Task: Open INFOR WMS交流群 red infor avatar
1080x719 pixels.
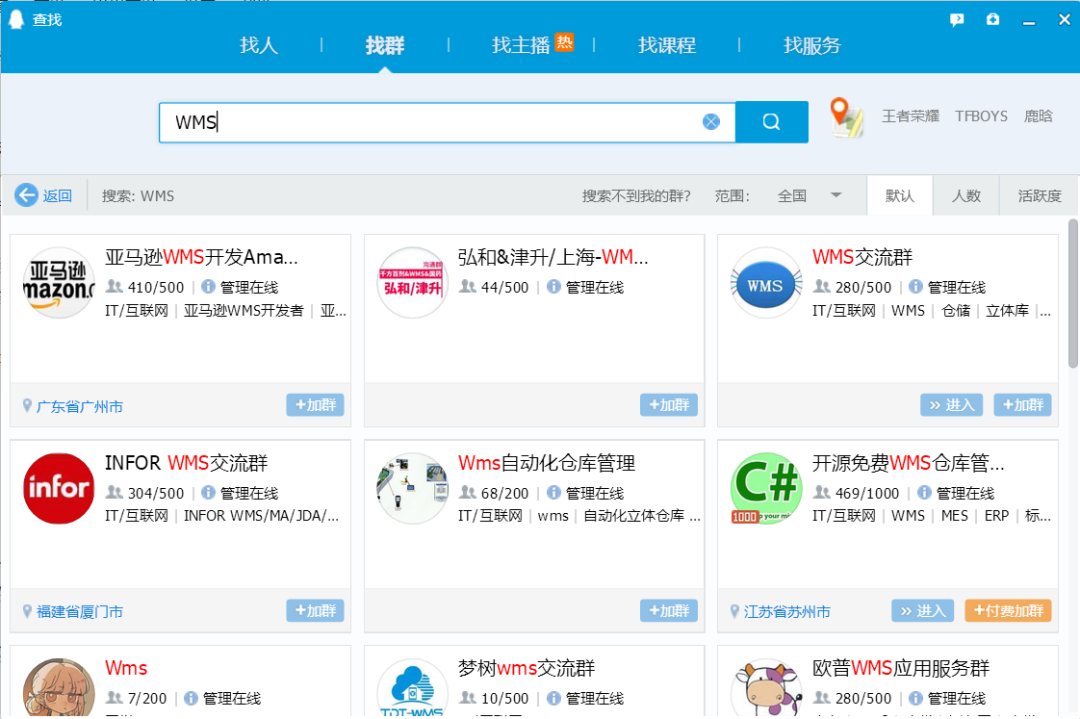Action: click(x=59, y=488)
